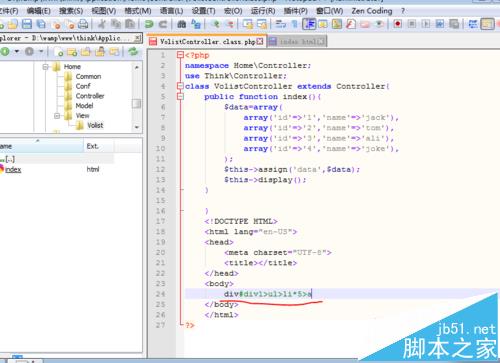Viewport: 500px width, 363px height.
Task: Select the Model folder in tree
Action: 84,106
